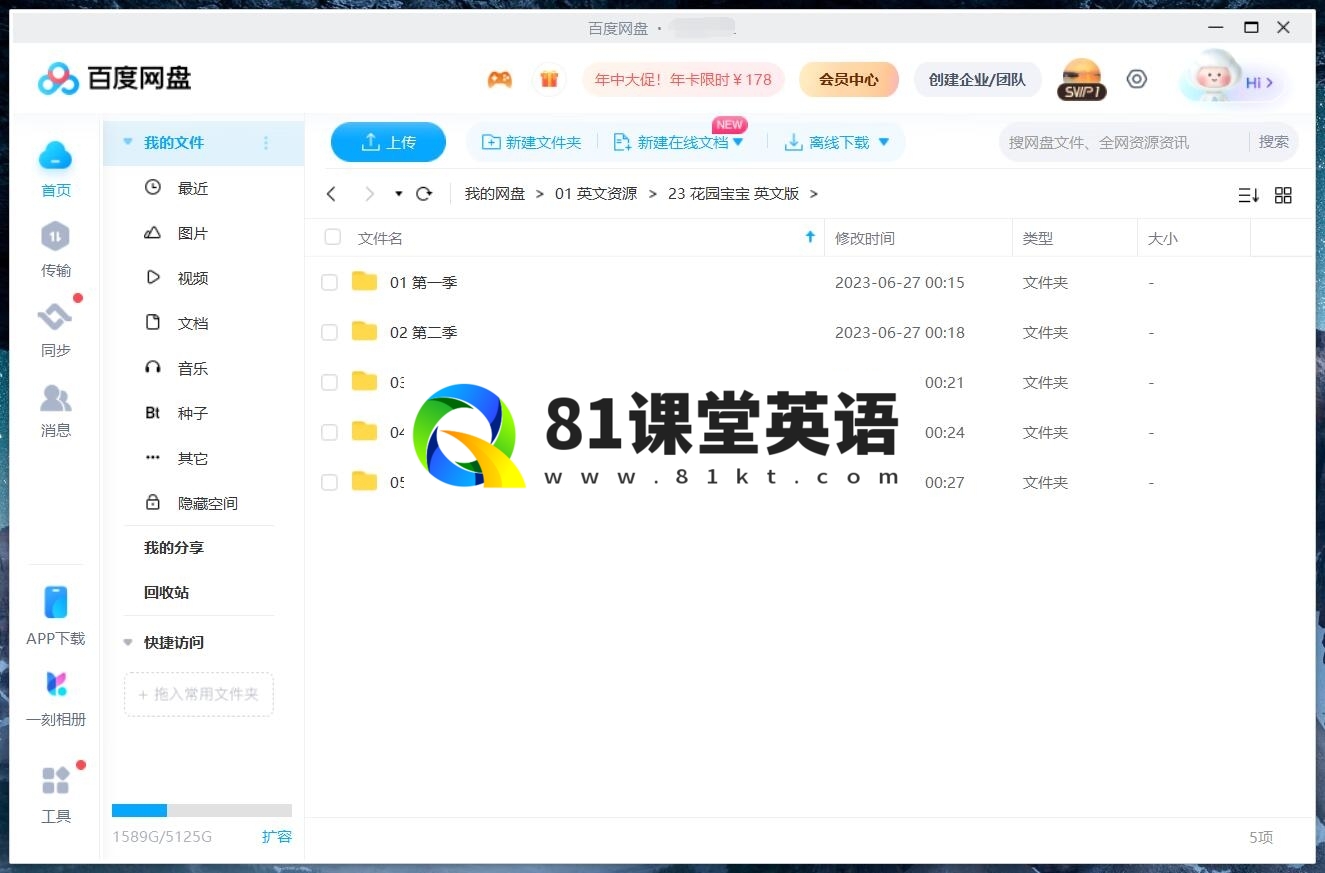Viewport: 1325px width, 873px height.
Task: Toggle the select-all checkbox in header
Action: click(x=333, y=238)
